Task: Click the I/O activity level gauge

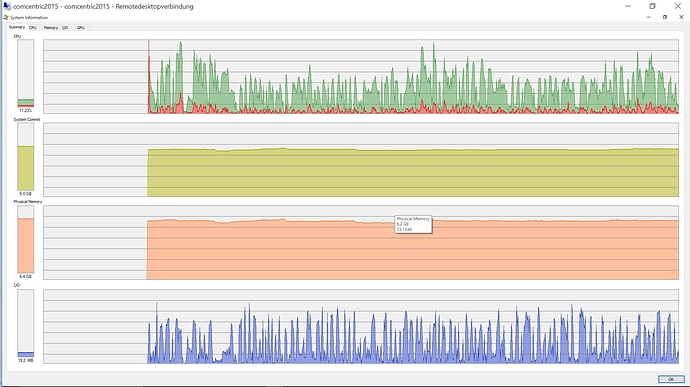Action: point(26,323)
